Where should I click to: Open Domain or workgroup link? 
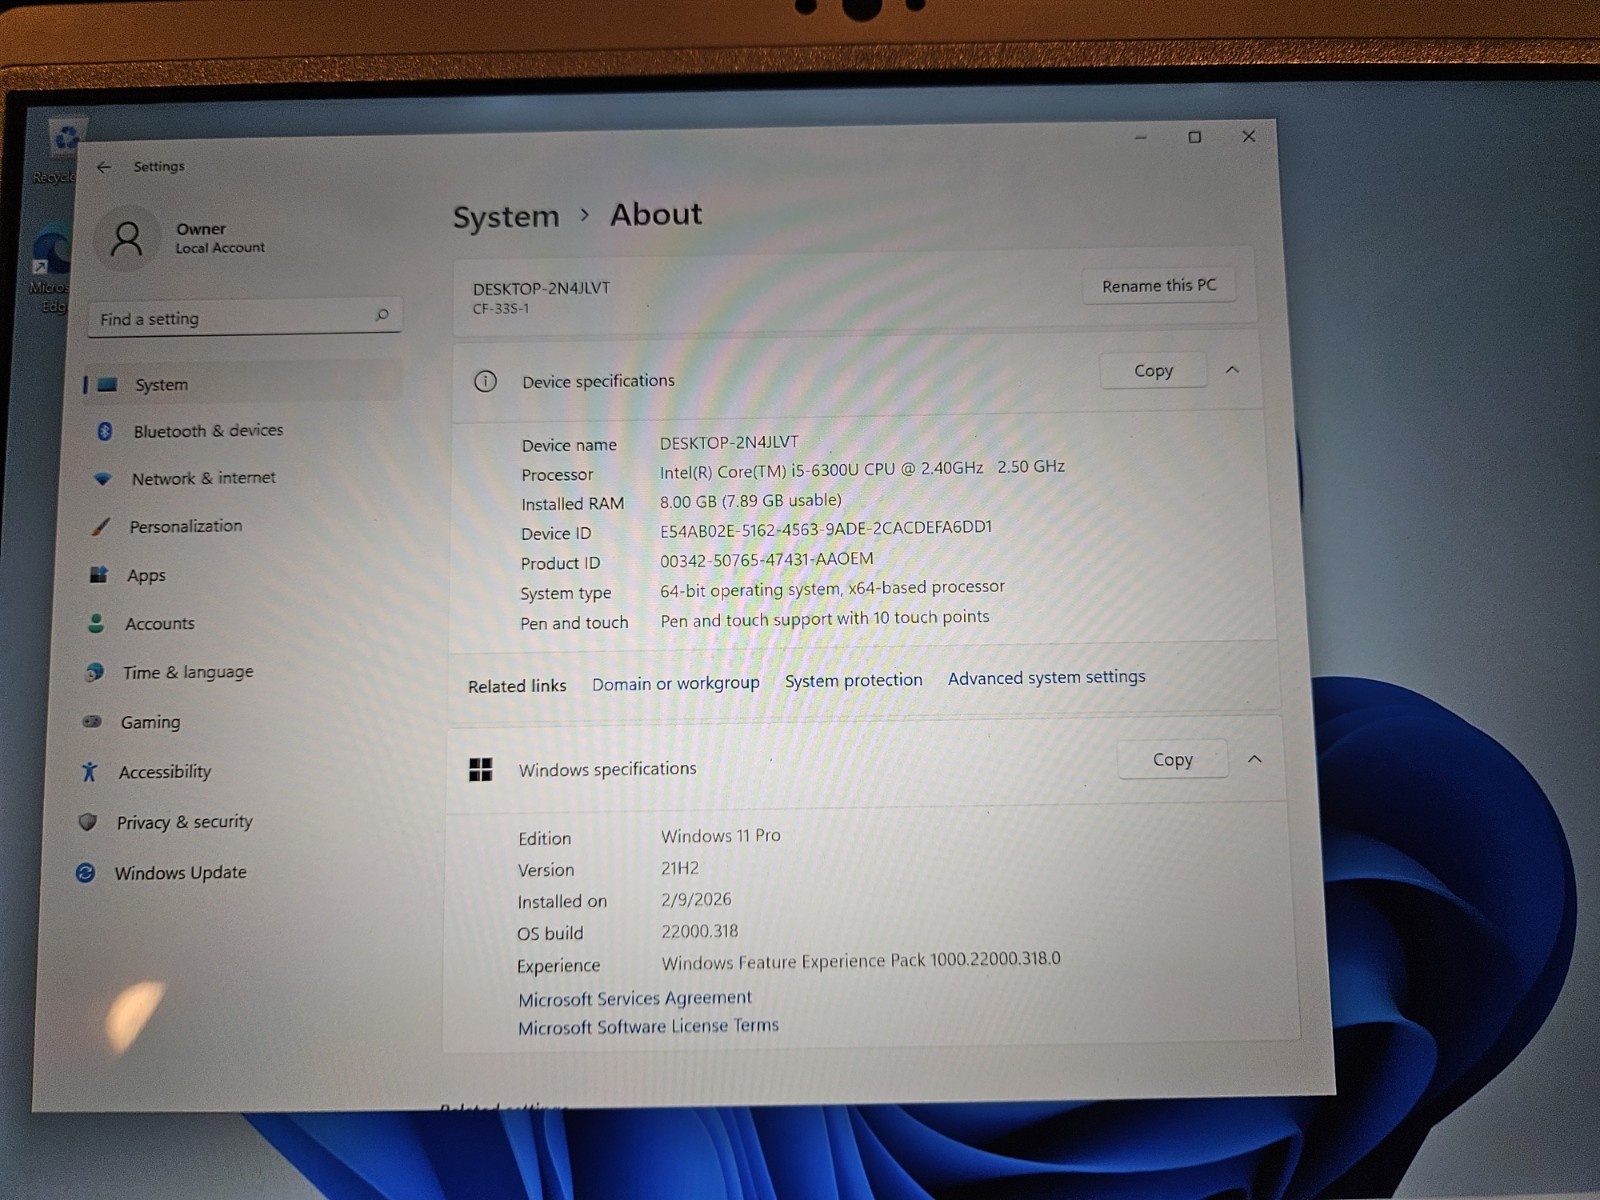pyautogui.click(x=676, y=684)
